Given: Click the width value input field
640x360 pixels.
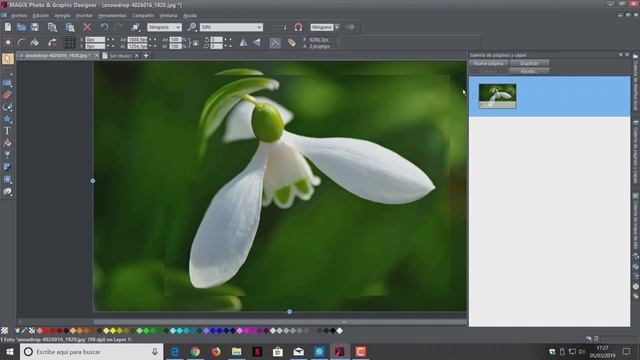Looking at the screenshot, I should click(138, 40).
